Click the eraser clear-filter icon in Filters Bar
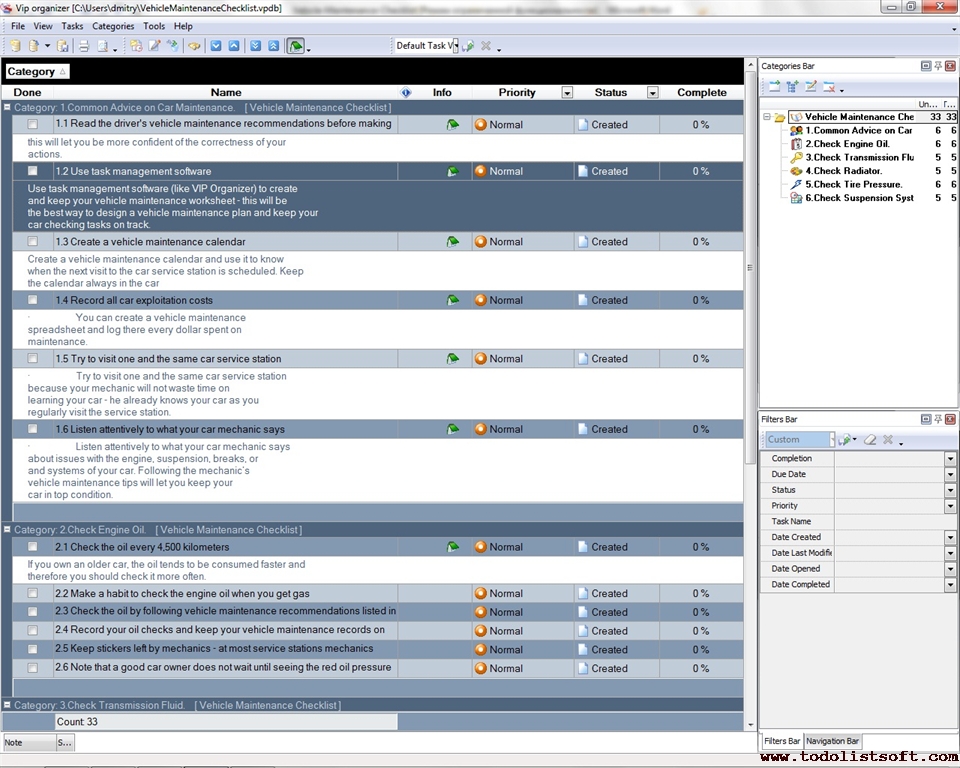The image size is (960, 768). (869, 439)
